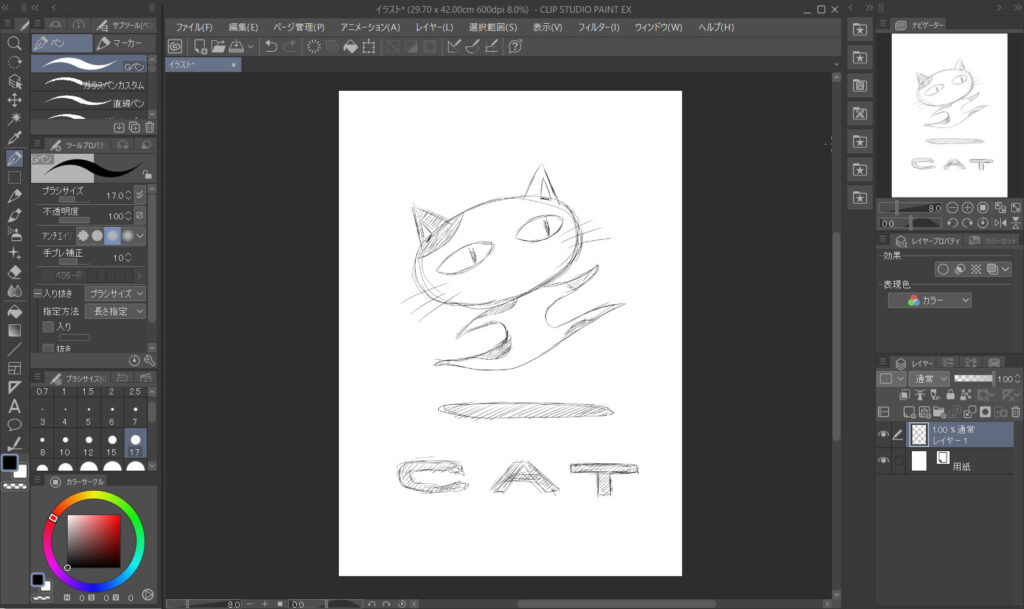Screen dimensions: 1024x609
Task: Select the Auto select magic wand tool
Action: coord(14,119)
